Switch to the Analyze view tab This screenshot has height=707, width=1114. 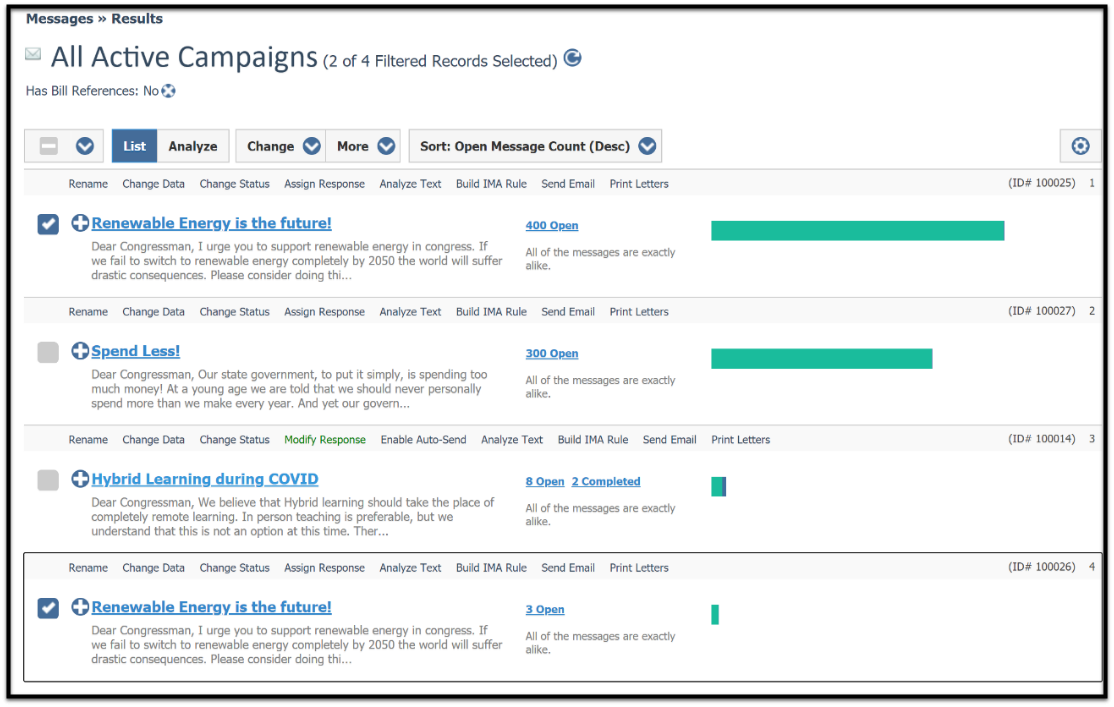(193, 146)
